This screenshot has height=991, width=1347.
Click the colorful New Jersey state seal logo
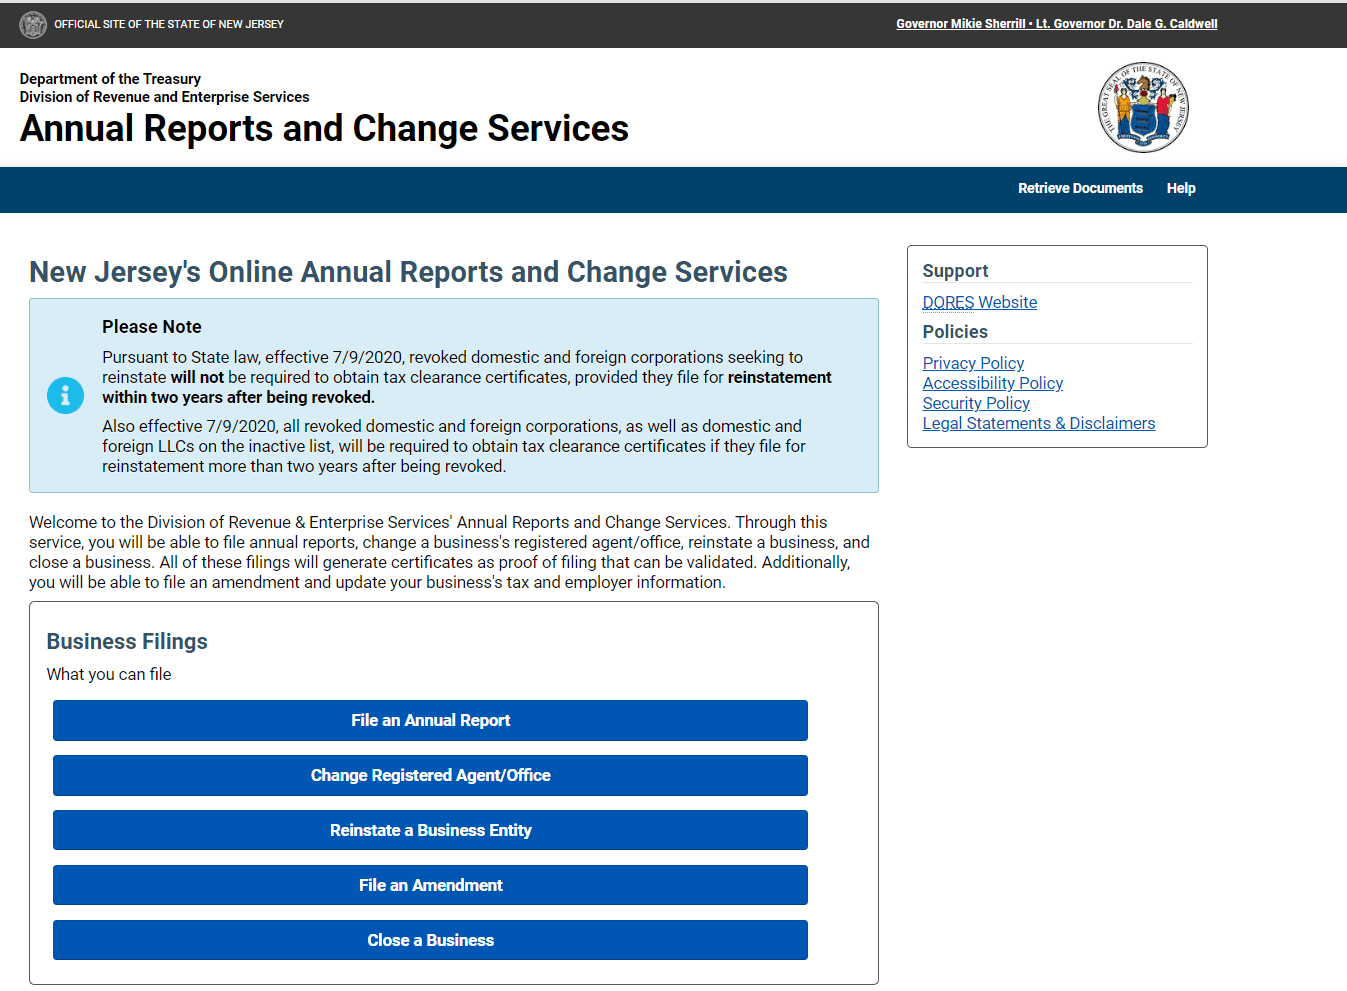click(x=1143, y=108)
